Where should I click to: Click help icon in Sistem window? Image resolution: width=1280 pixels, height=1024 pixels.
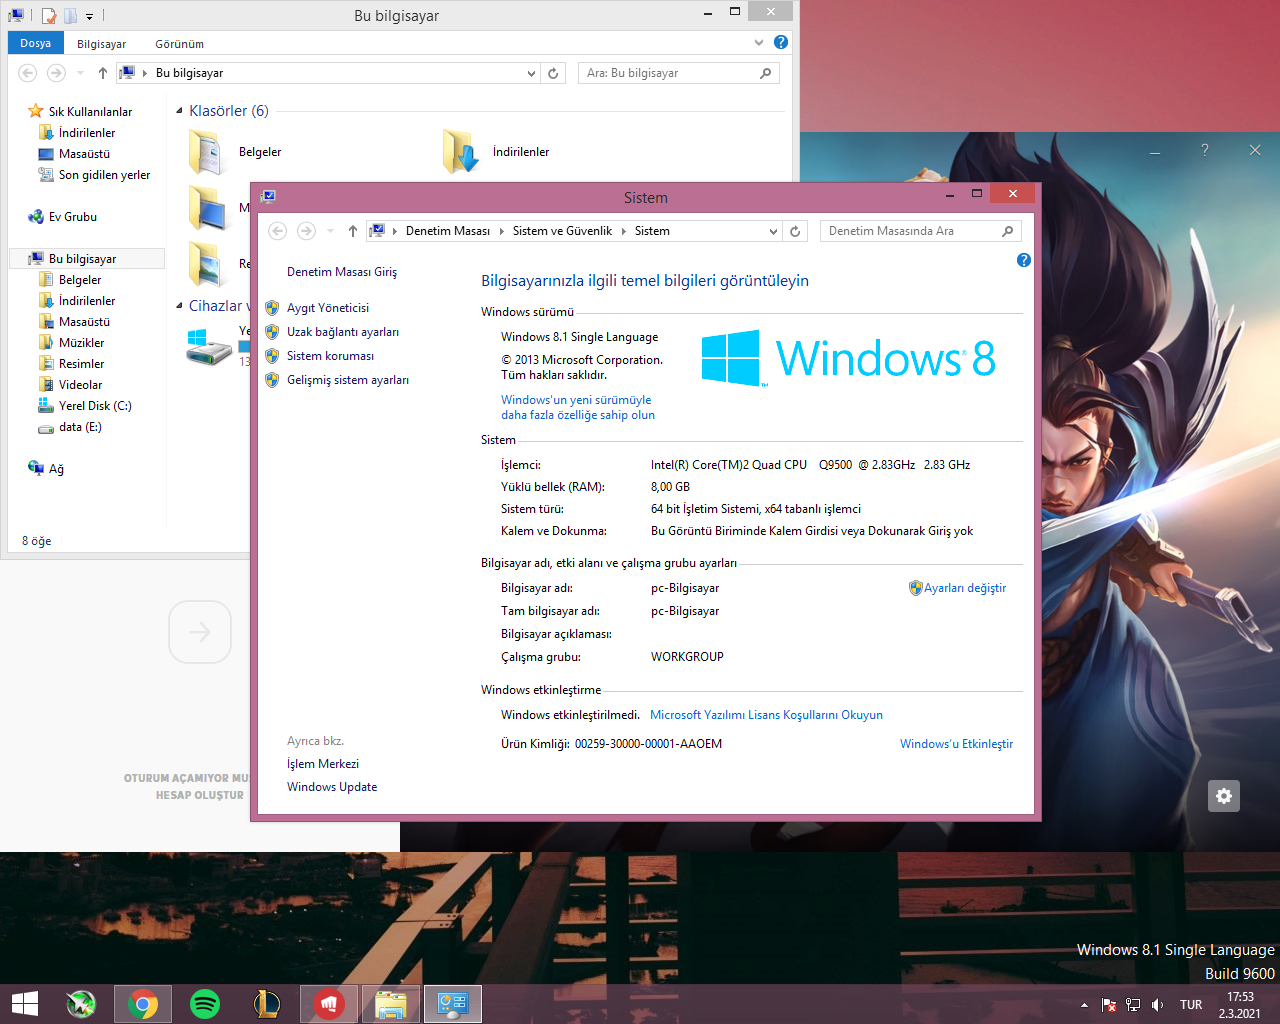(x=1023, y=260)
